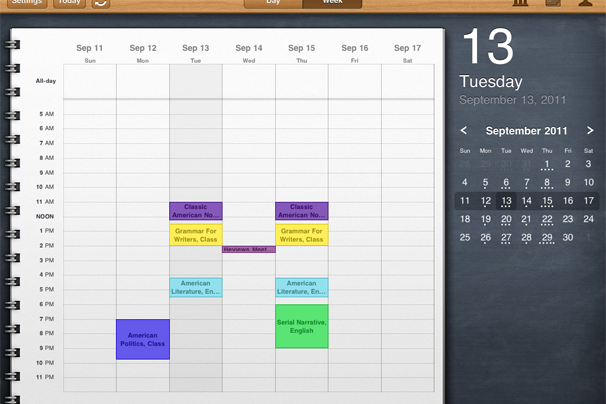Click the sync refresh icon in toolbar
Screen dimensions: 606x404
click(x=101, y=3)
